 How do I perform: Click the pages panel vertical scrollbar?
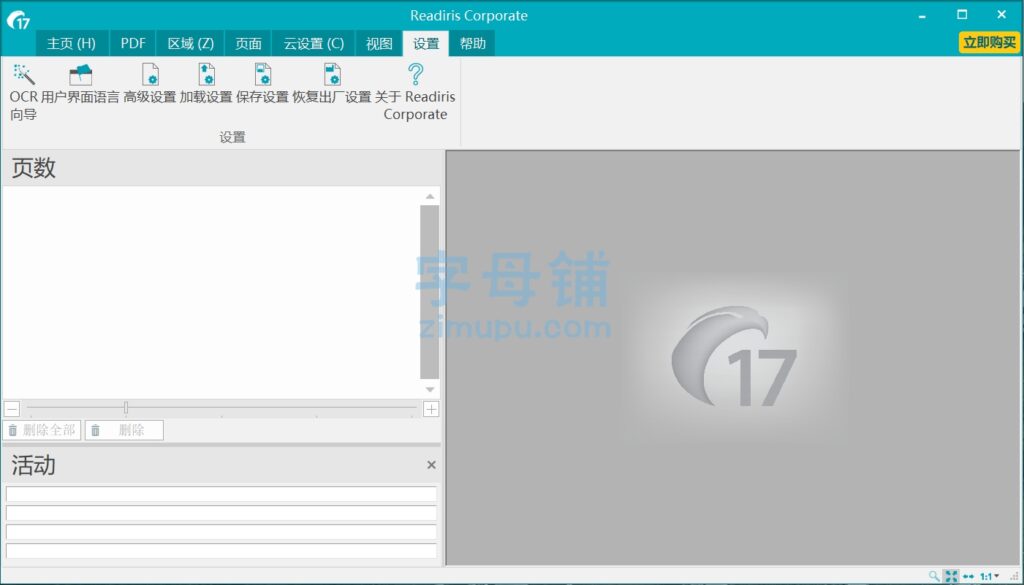click(430, 292)
